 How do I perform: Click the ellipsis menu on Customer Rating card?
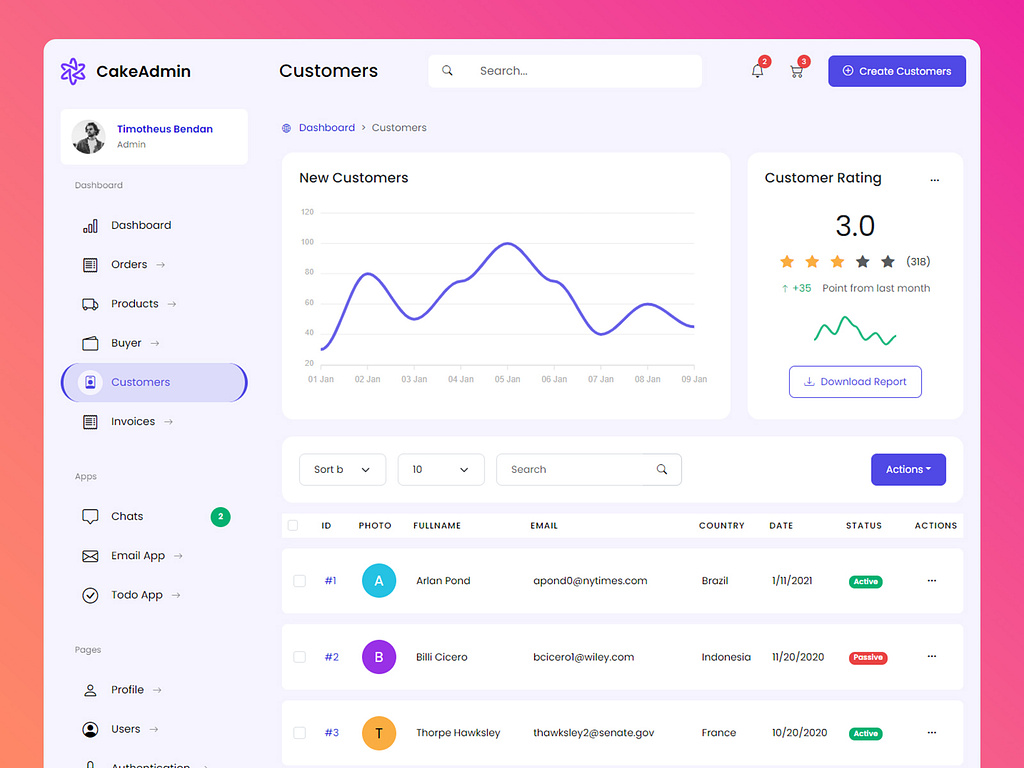click(935, 180)
